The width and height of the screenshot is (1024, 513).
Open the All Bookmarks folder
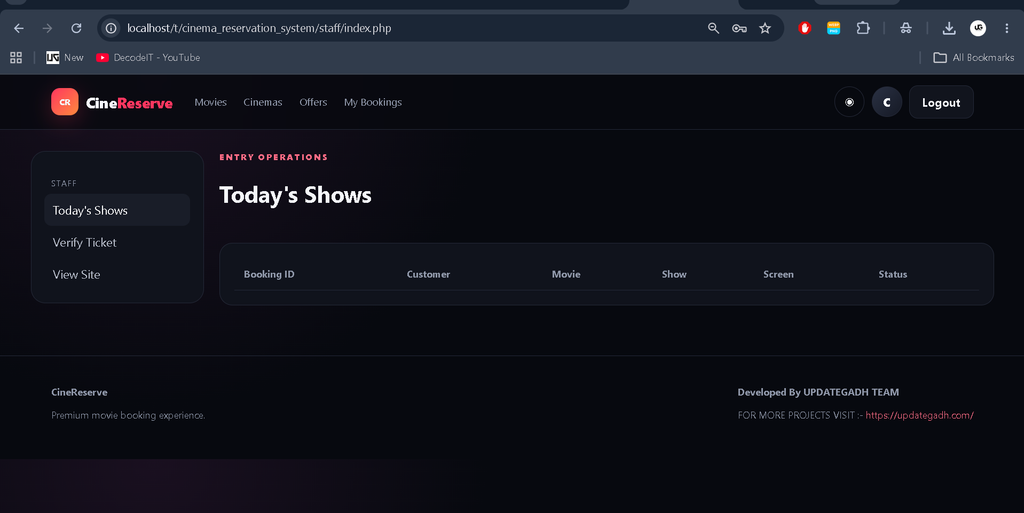coord(974,57)
